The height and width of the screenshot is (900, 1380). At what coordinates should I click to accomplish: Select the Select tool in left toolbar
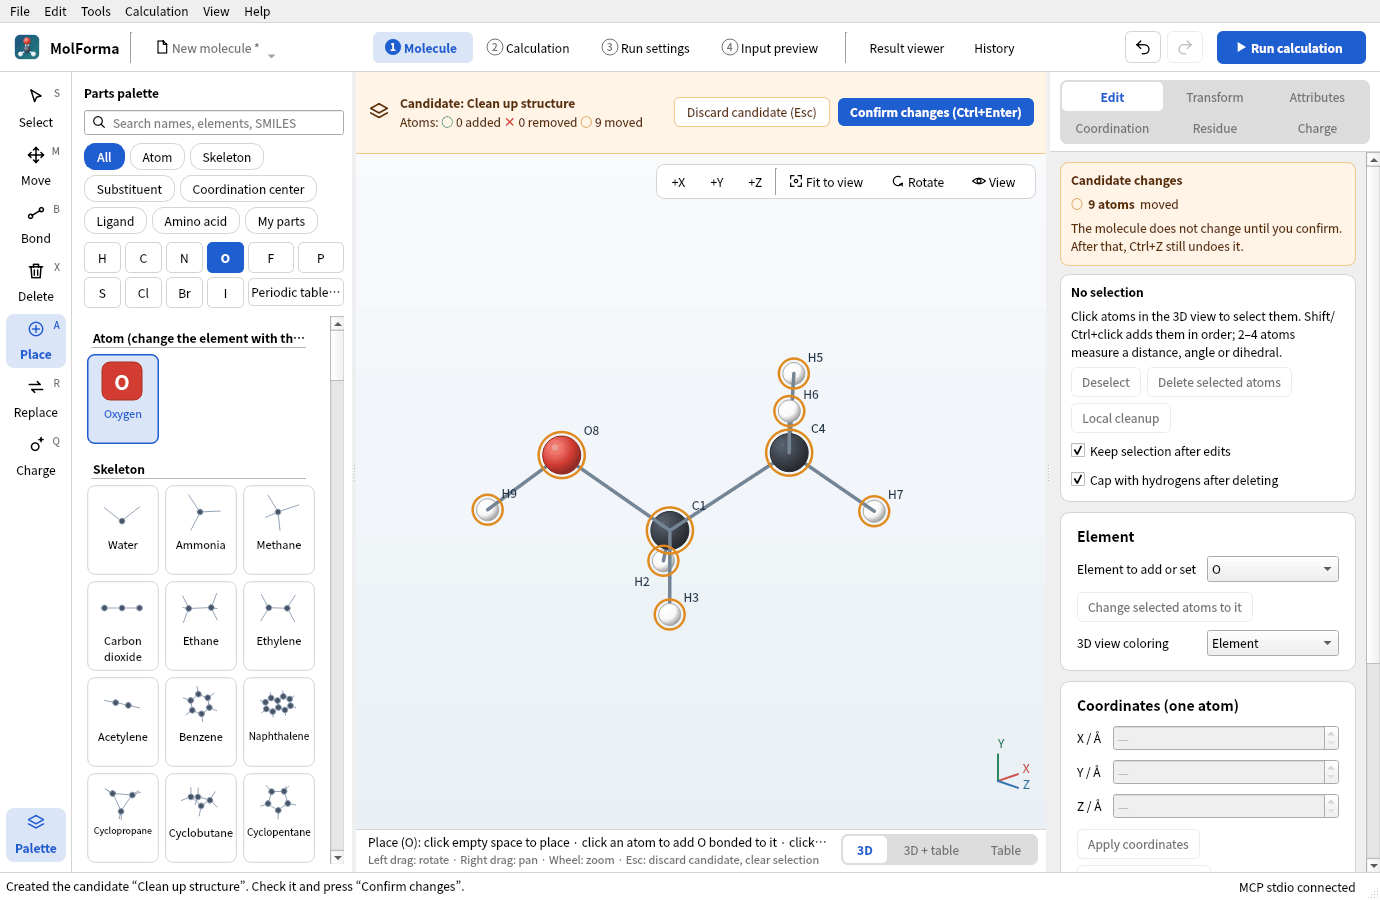[36, 108]
